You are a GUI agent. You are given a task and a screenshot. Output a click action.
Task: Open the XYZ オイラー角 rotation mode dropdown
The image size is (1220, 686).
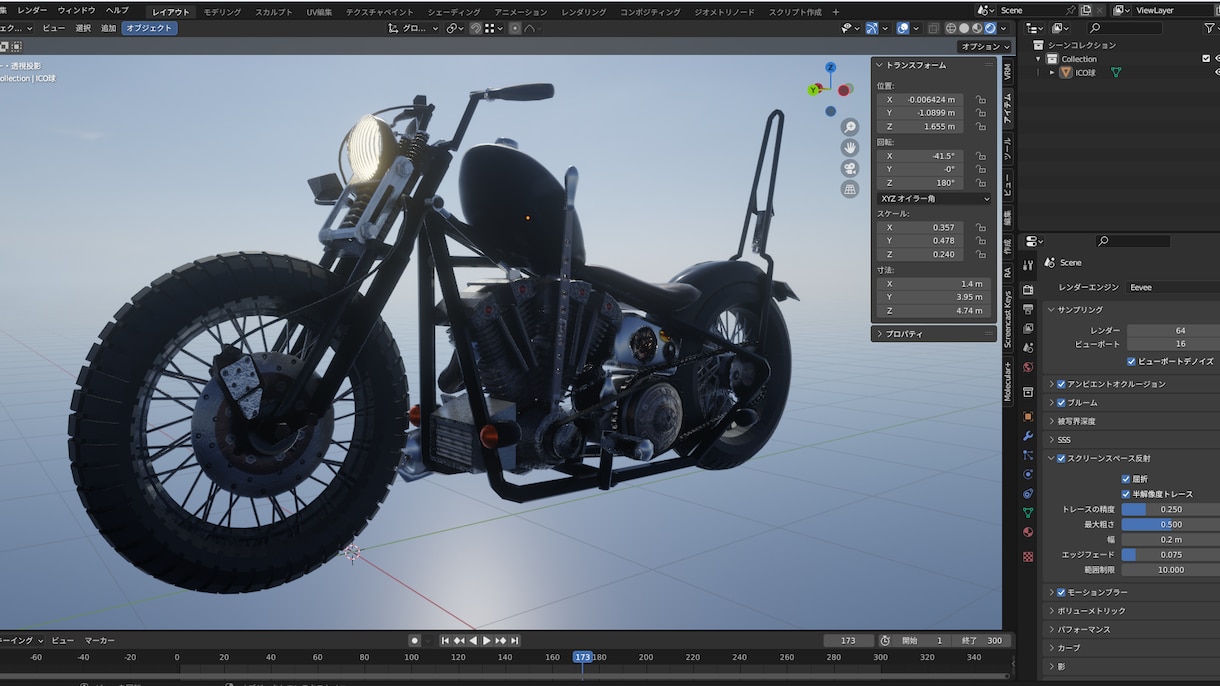(x=935, y=199)
